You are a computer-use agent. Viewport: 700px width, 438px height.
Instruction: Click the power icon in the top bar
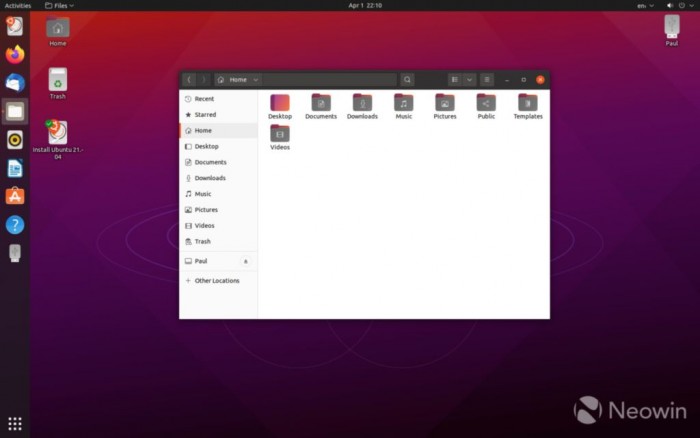(x=682, y=5)
